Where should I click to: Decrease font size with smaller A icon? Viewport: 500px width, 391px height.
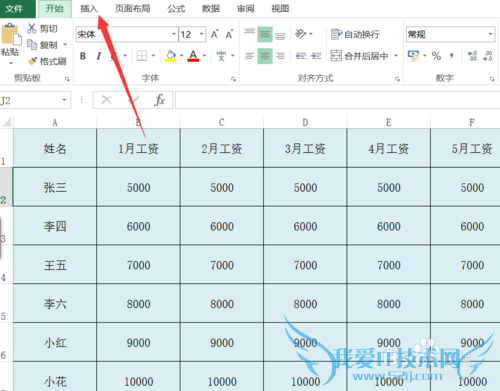coord(229,34)
